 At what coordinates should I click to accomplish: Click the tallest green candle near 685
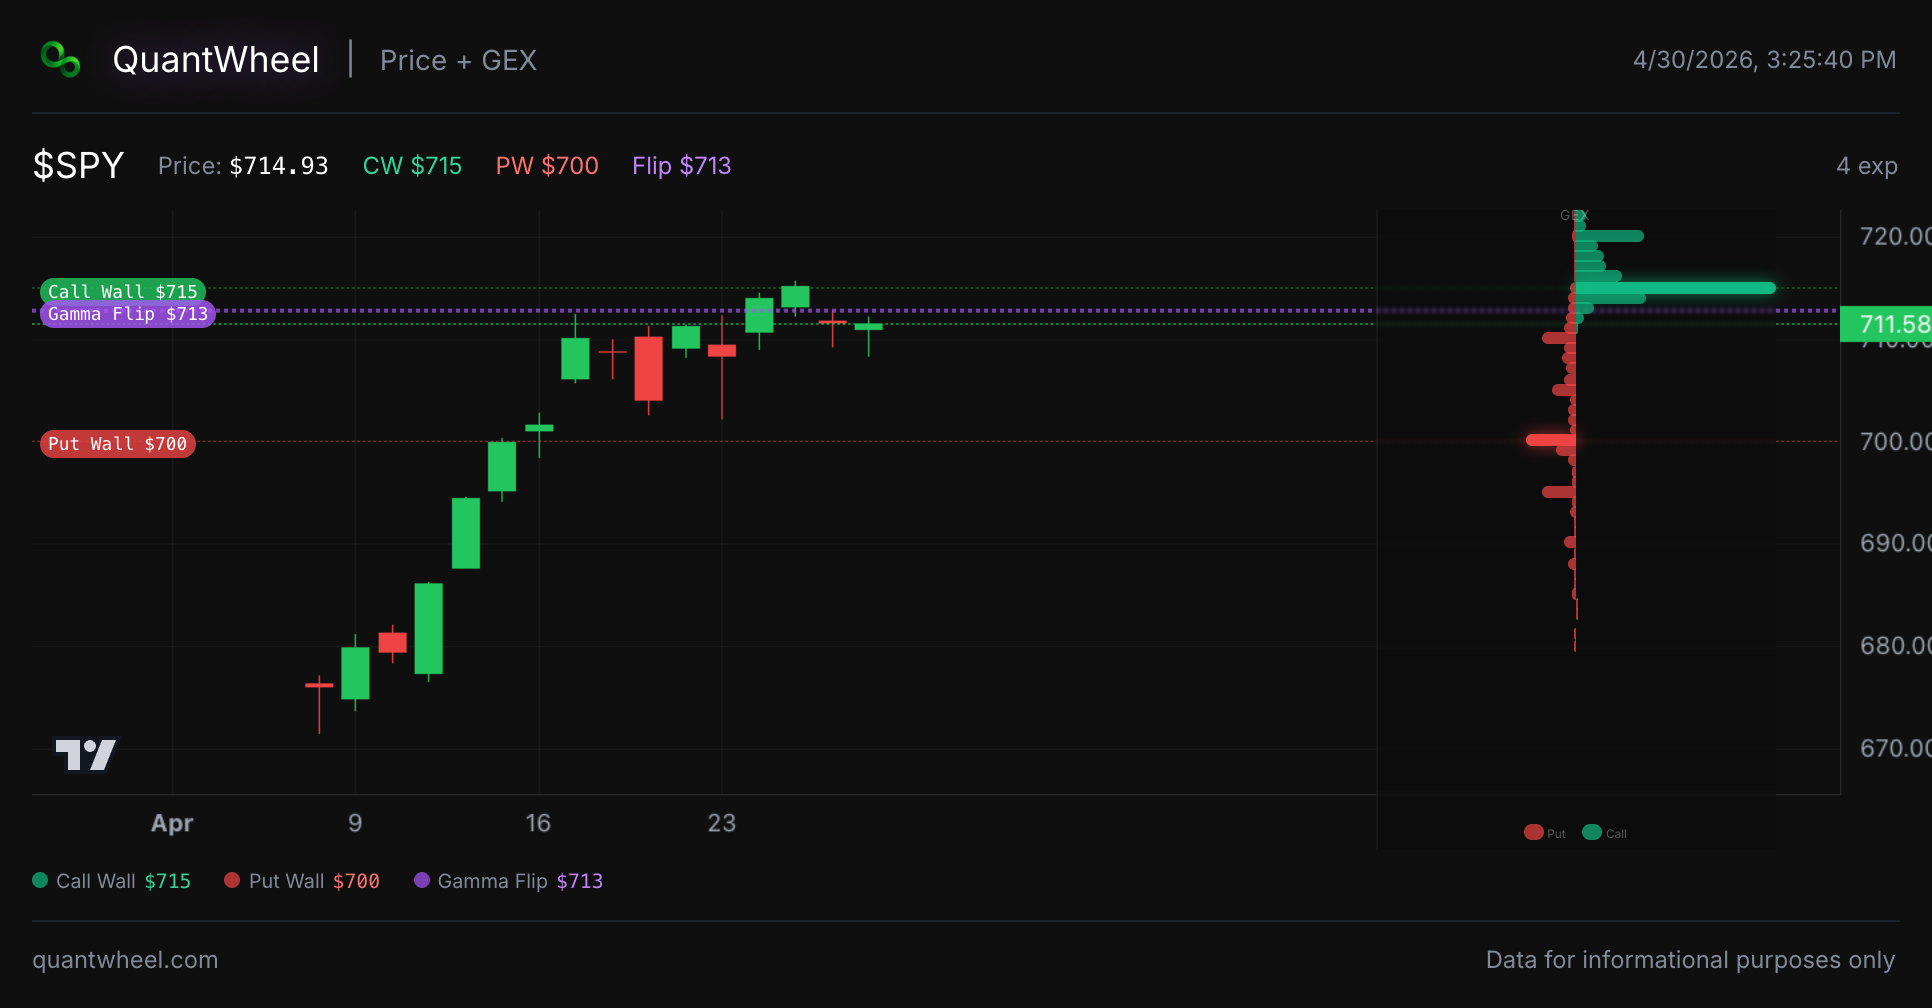pyautogui.click(x=428, y=628)
